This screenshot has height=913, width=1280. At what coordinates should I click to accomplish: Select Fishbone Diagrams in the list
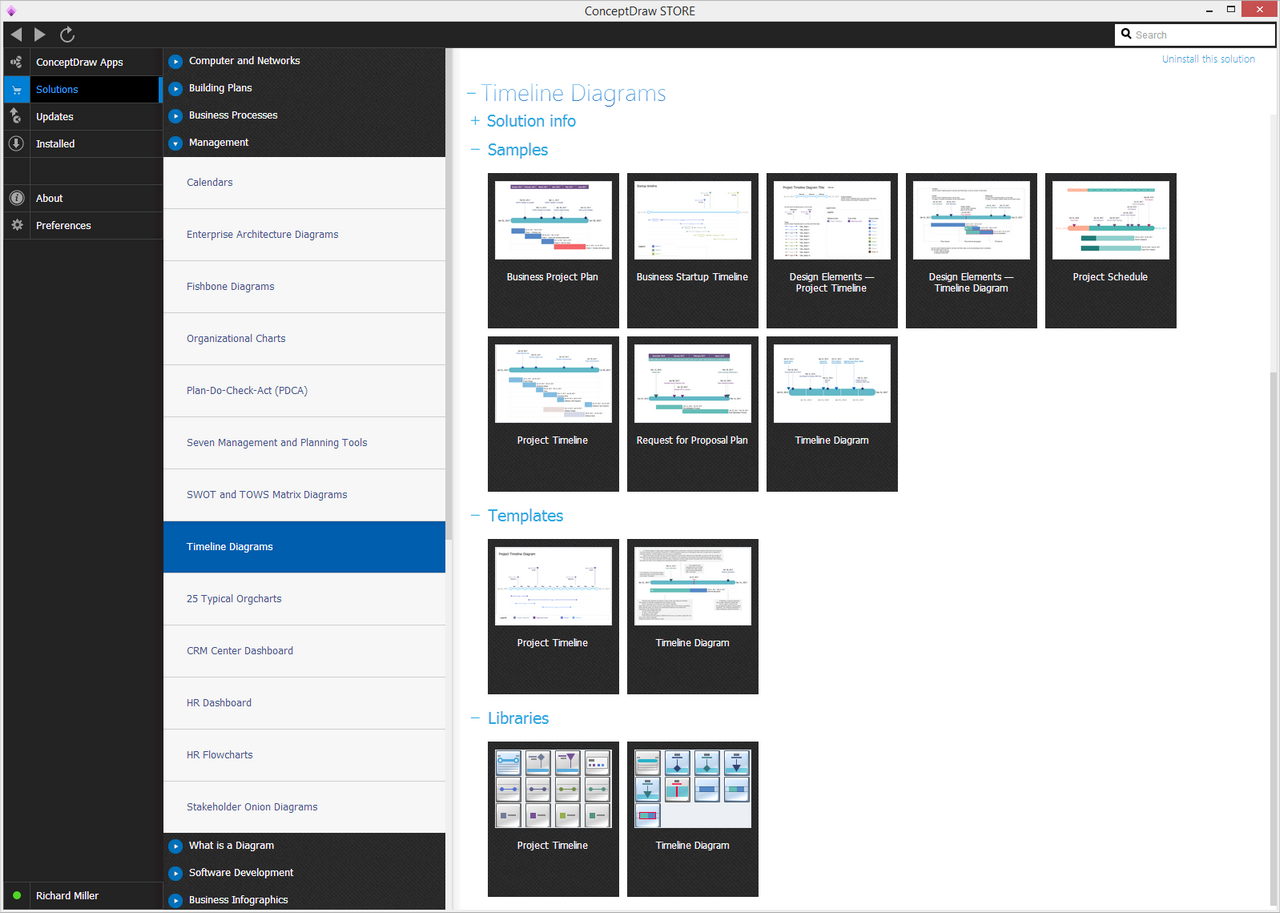304,287
